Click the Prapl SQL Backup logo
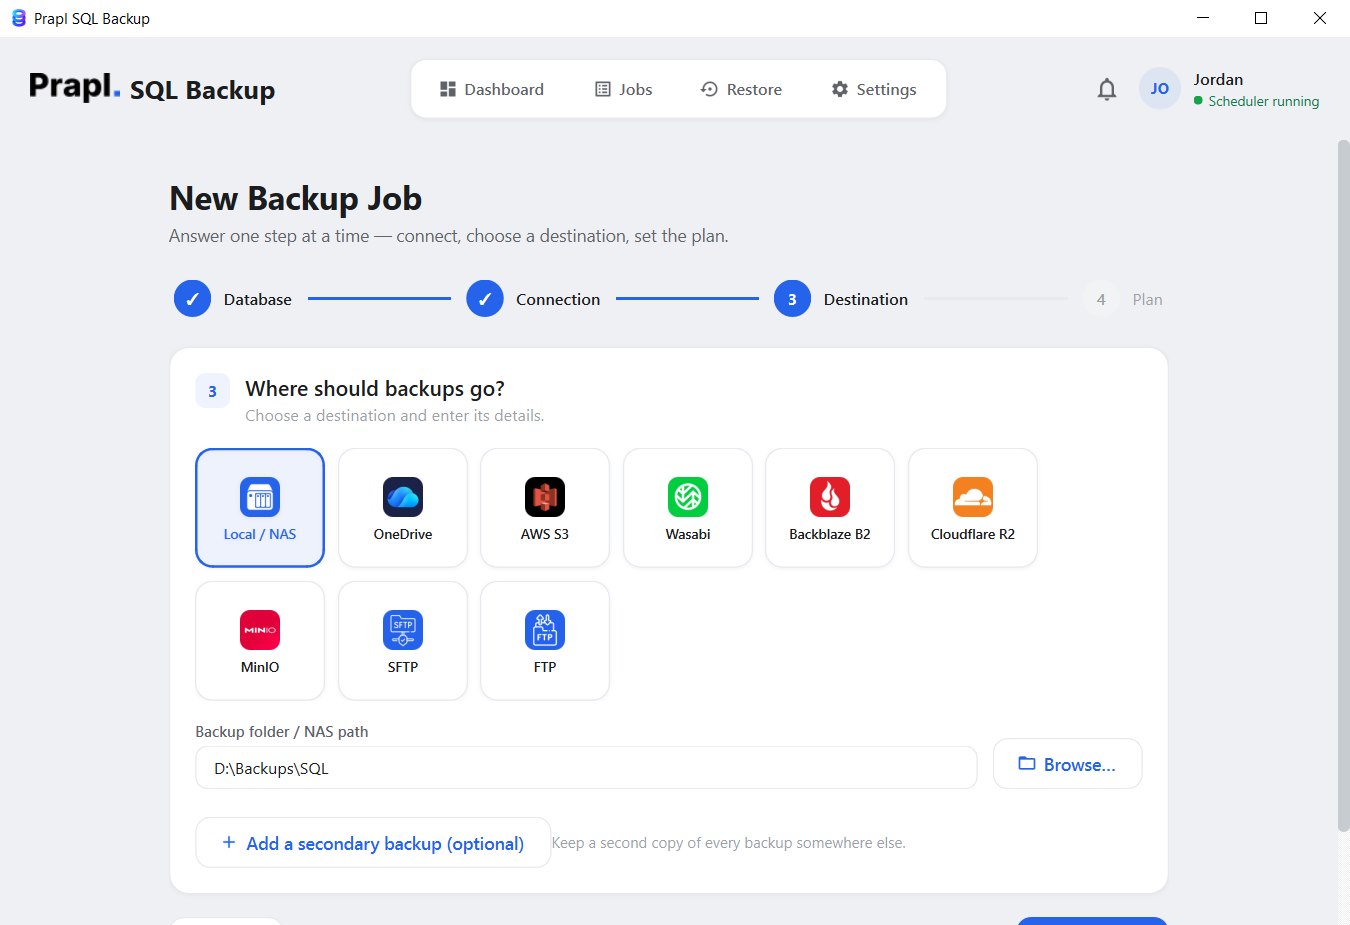This screenshot has width=1350, height=925. click(x=152, y=88)
